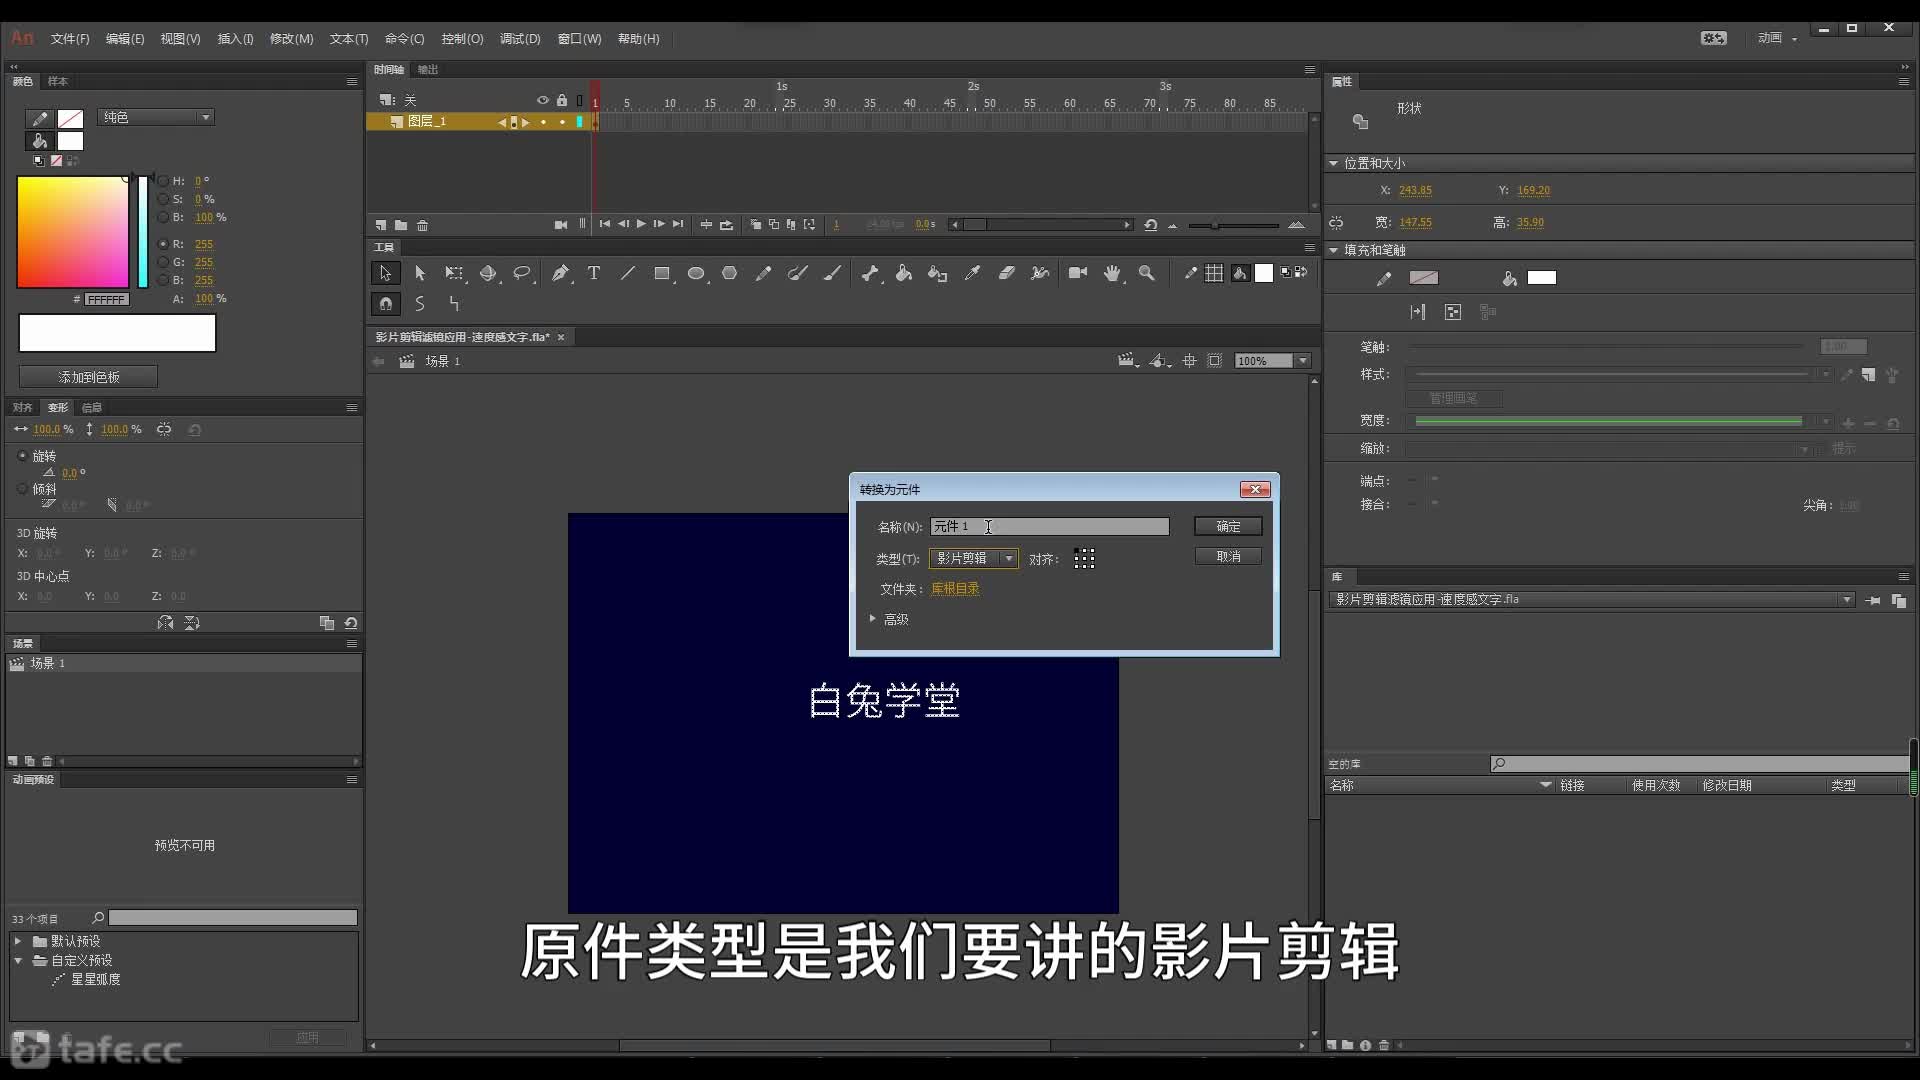Collapse the 位置和大小 section
The height and width of the screenshot is (1080, 1920).
pyautogui.click(x=1333, y=163)
